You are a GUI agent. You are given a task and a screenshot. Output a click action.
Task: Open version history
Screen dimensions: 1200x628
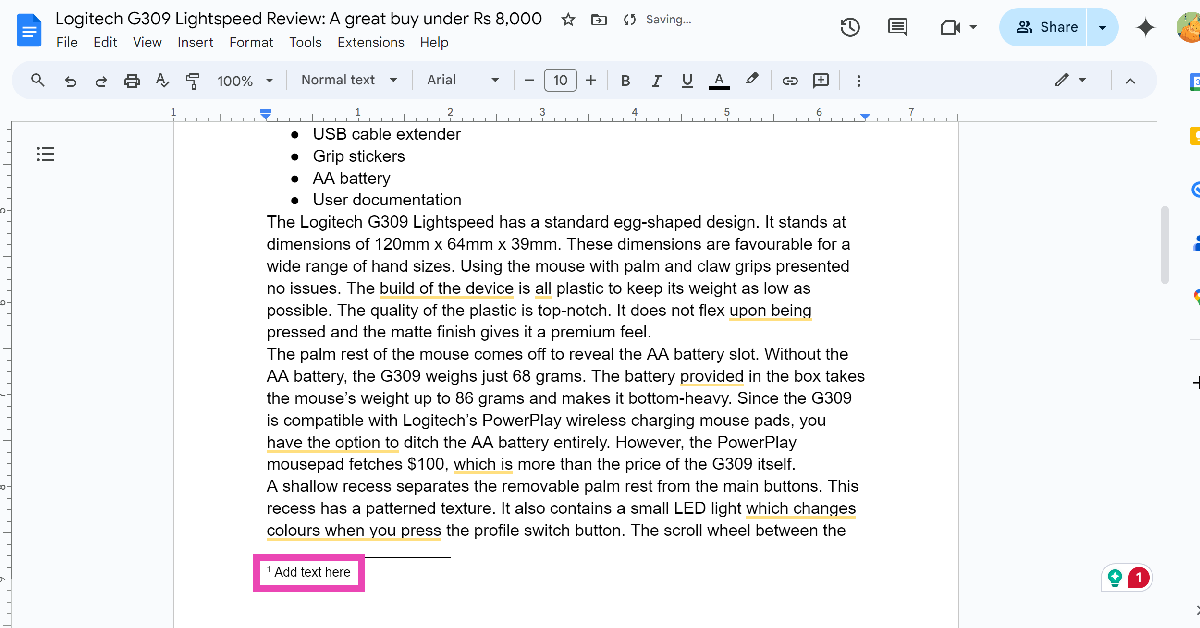849,27
